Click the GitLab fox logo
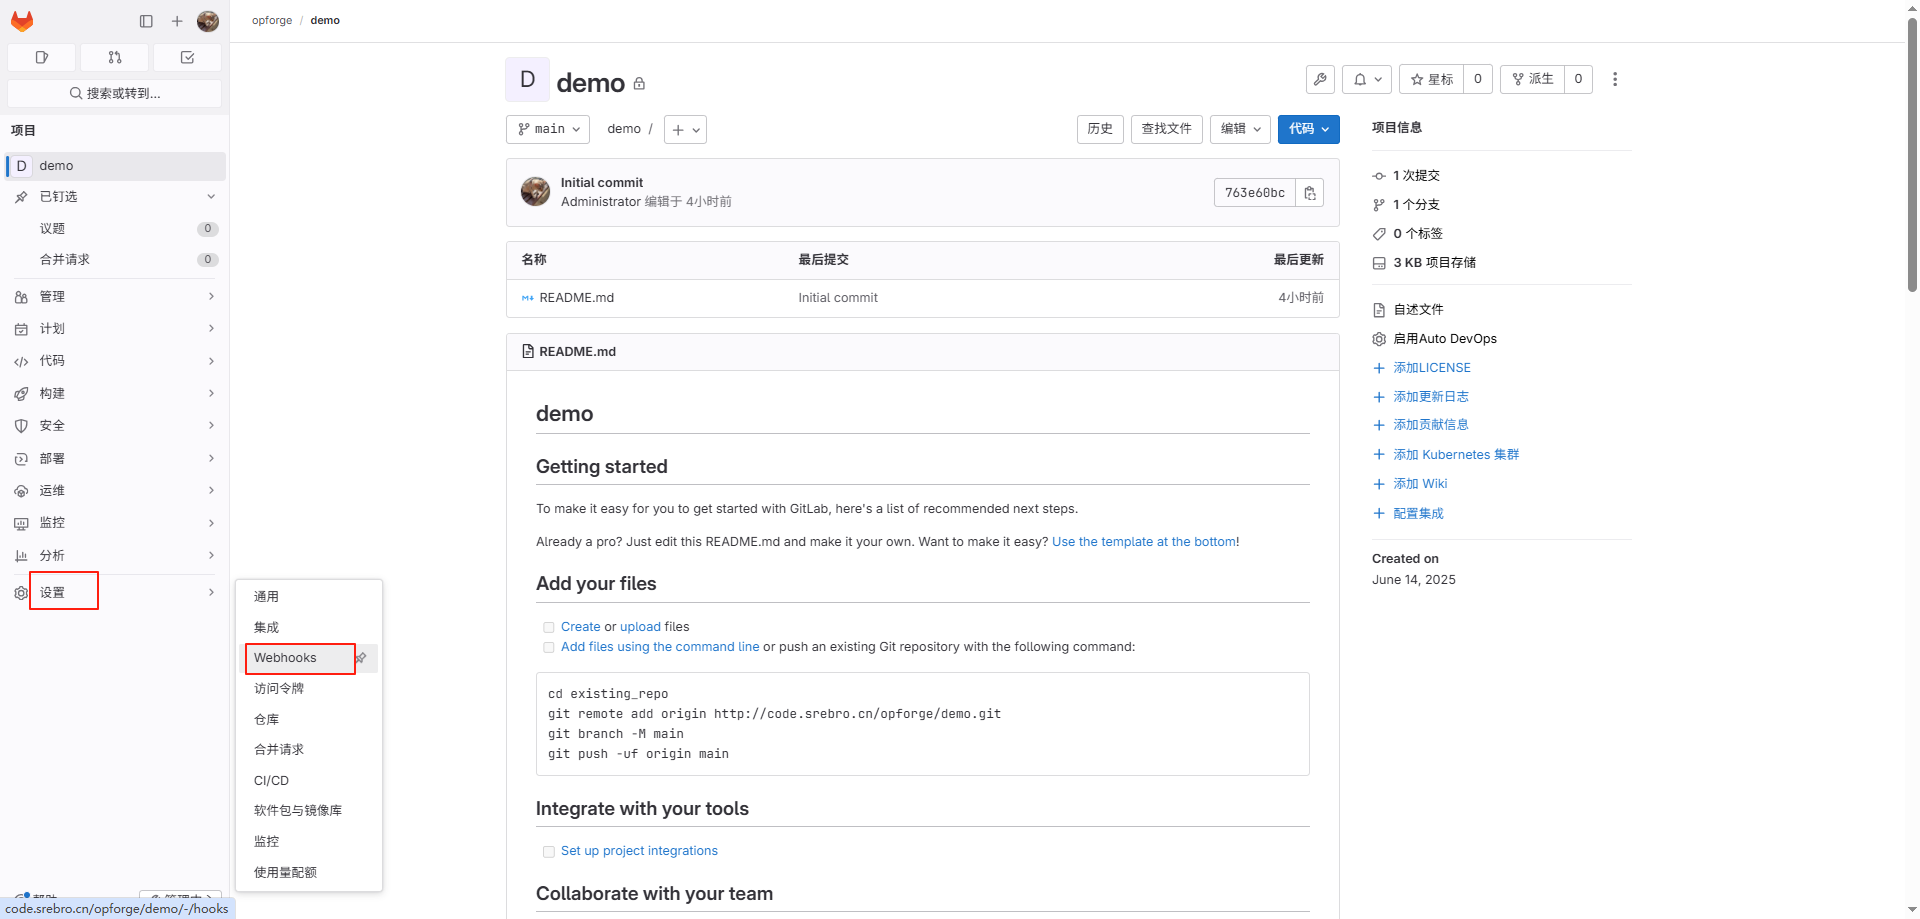The image size is (1920, 919). [x=22, y=21]
